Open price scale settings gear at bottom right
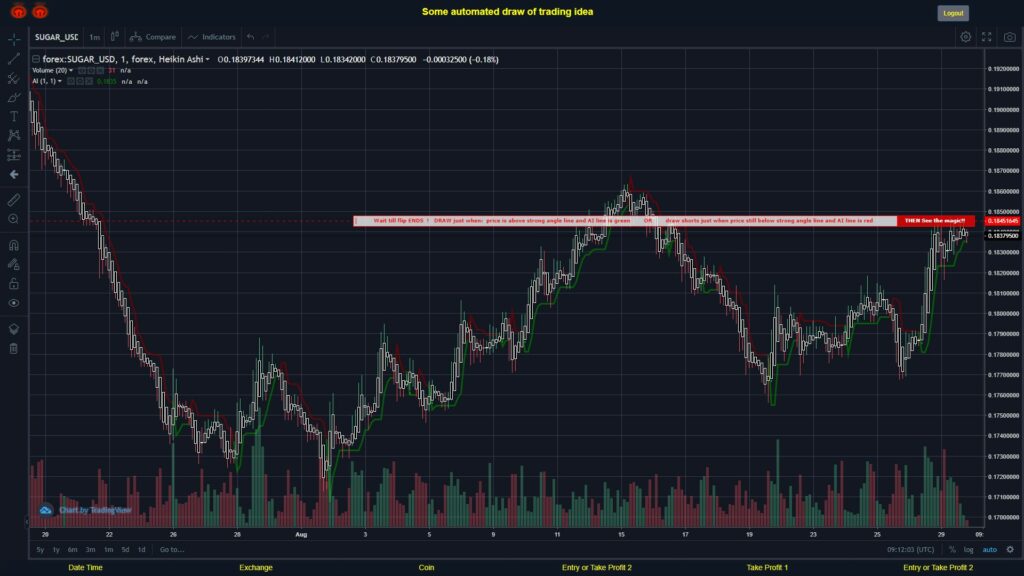 [x=1010, y=550]
